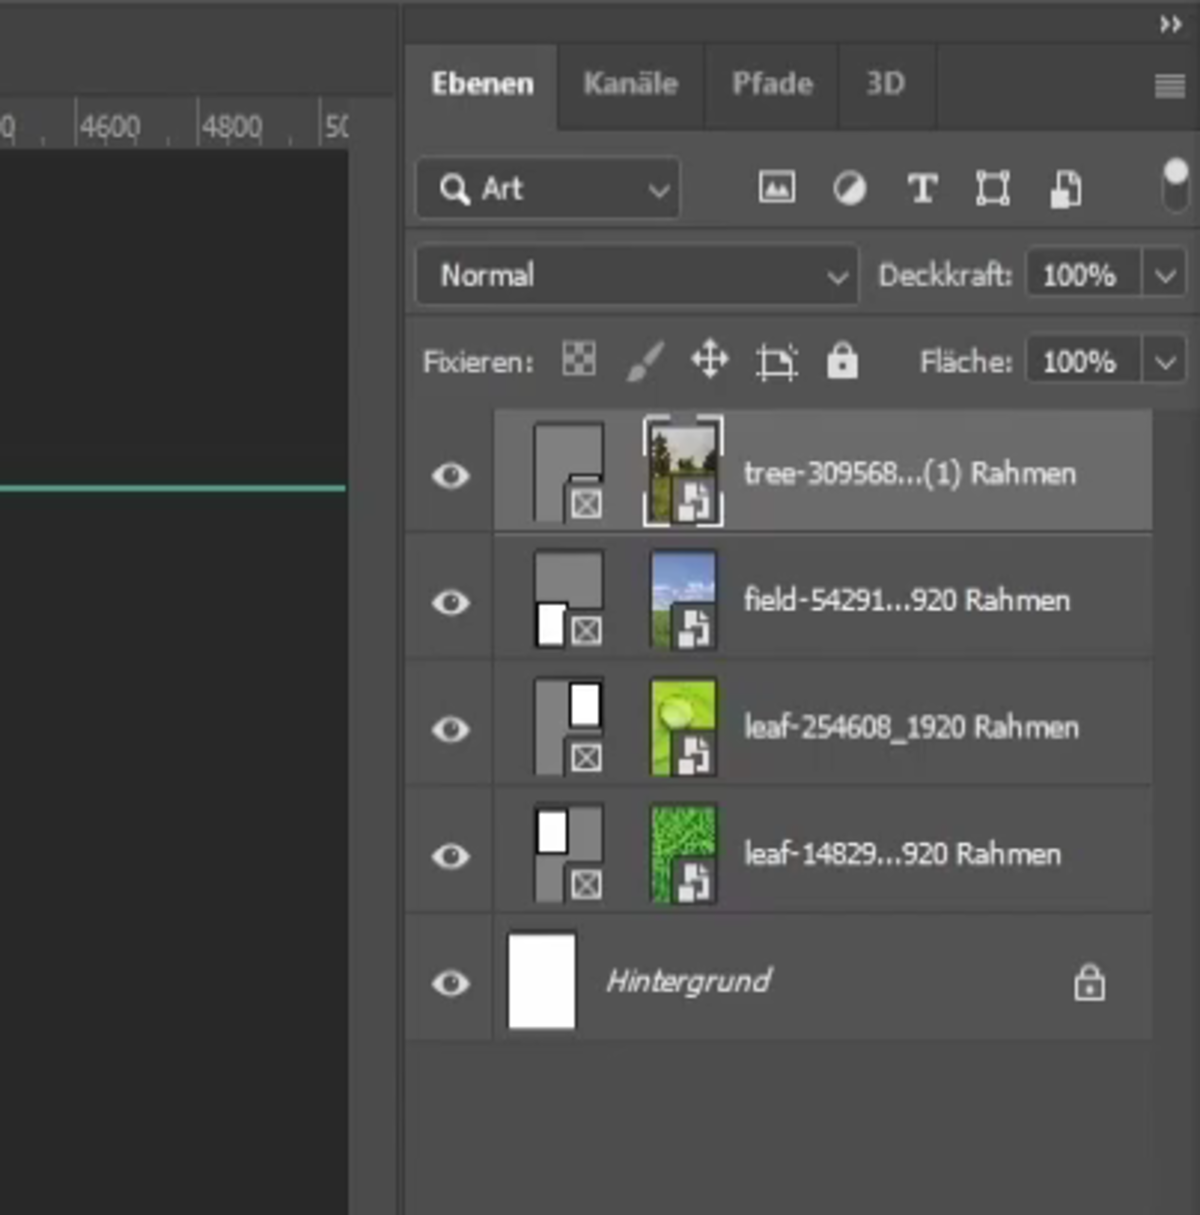Screen dimensions: 1200x1215
Task: Hide the Hintergrund layer
Action: pyautogui.click(x=452, y=984)
